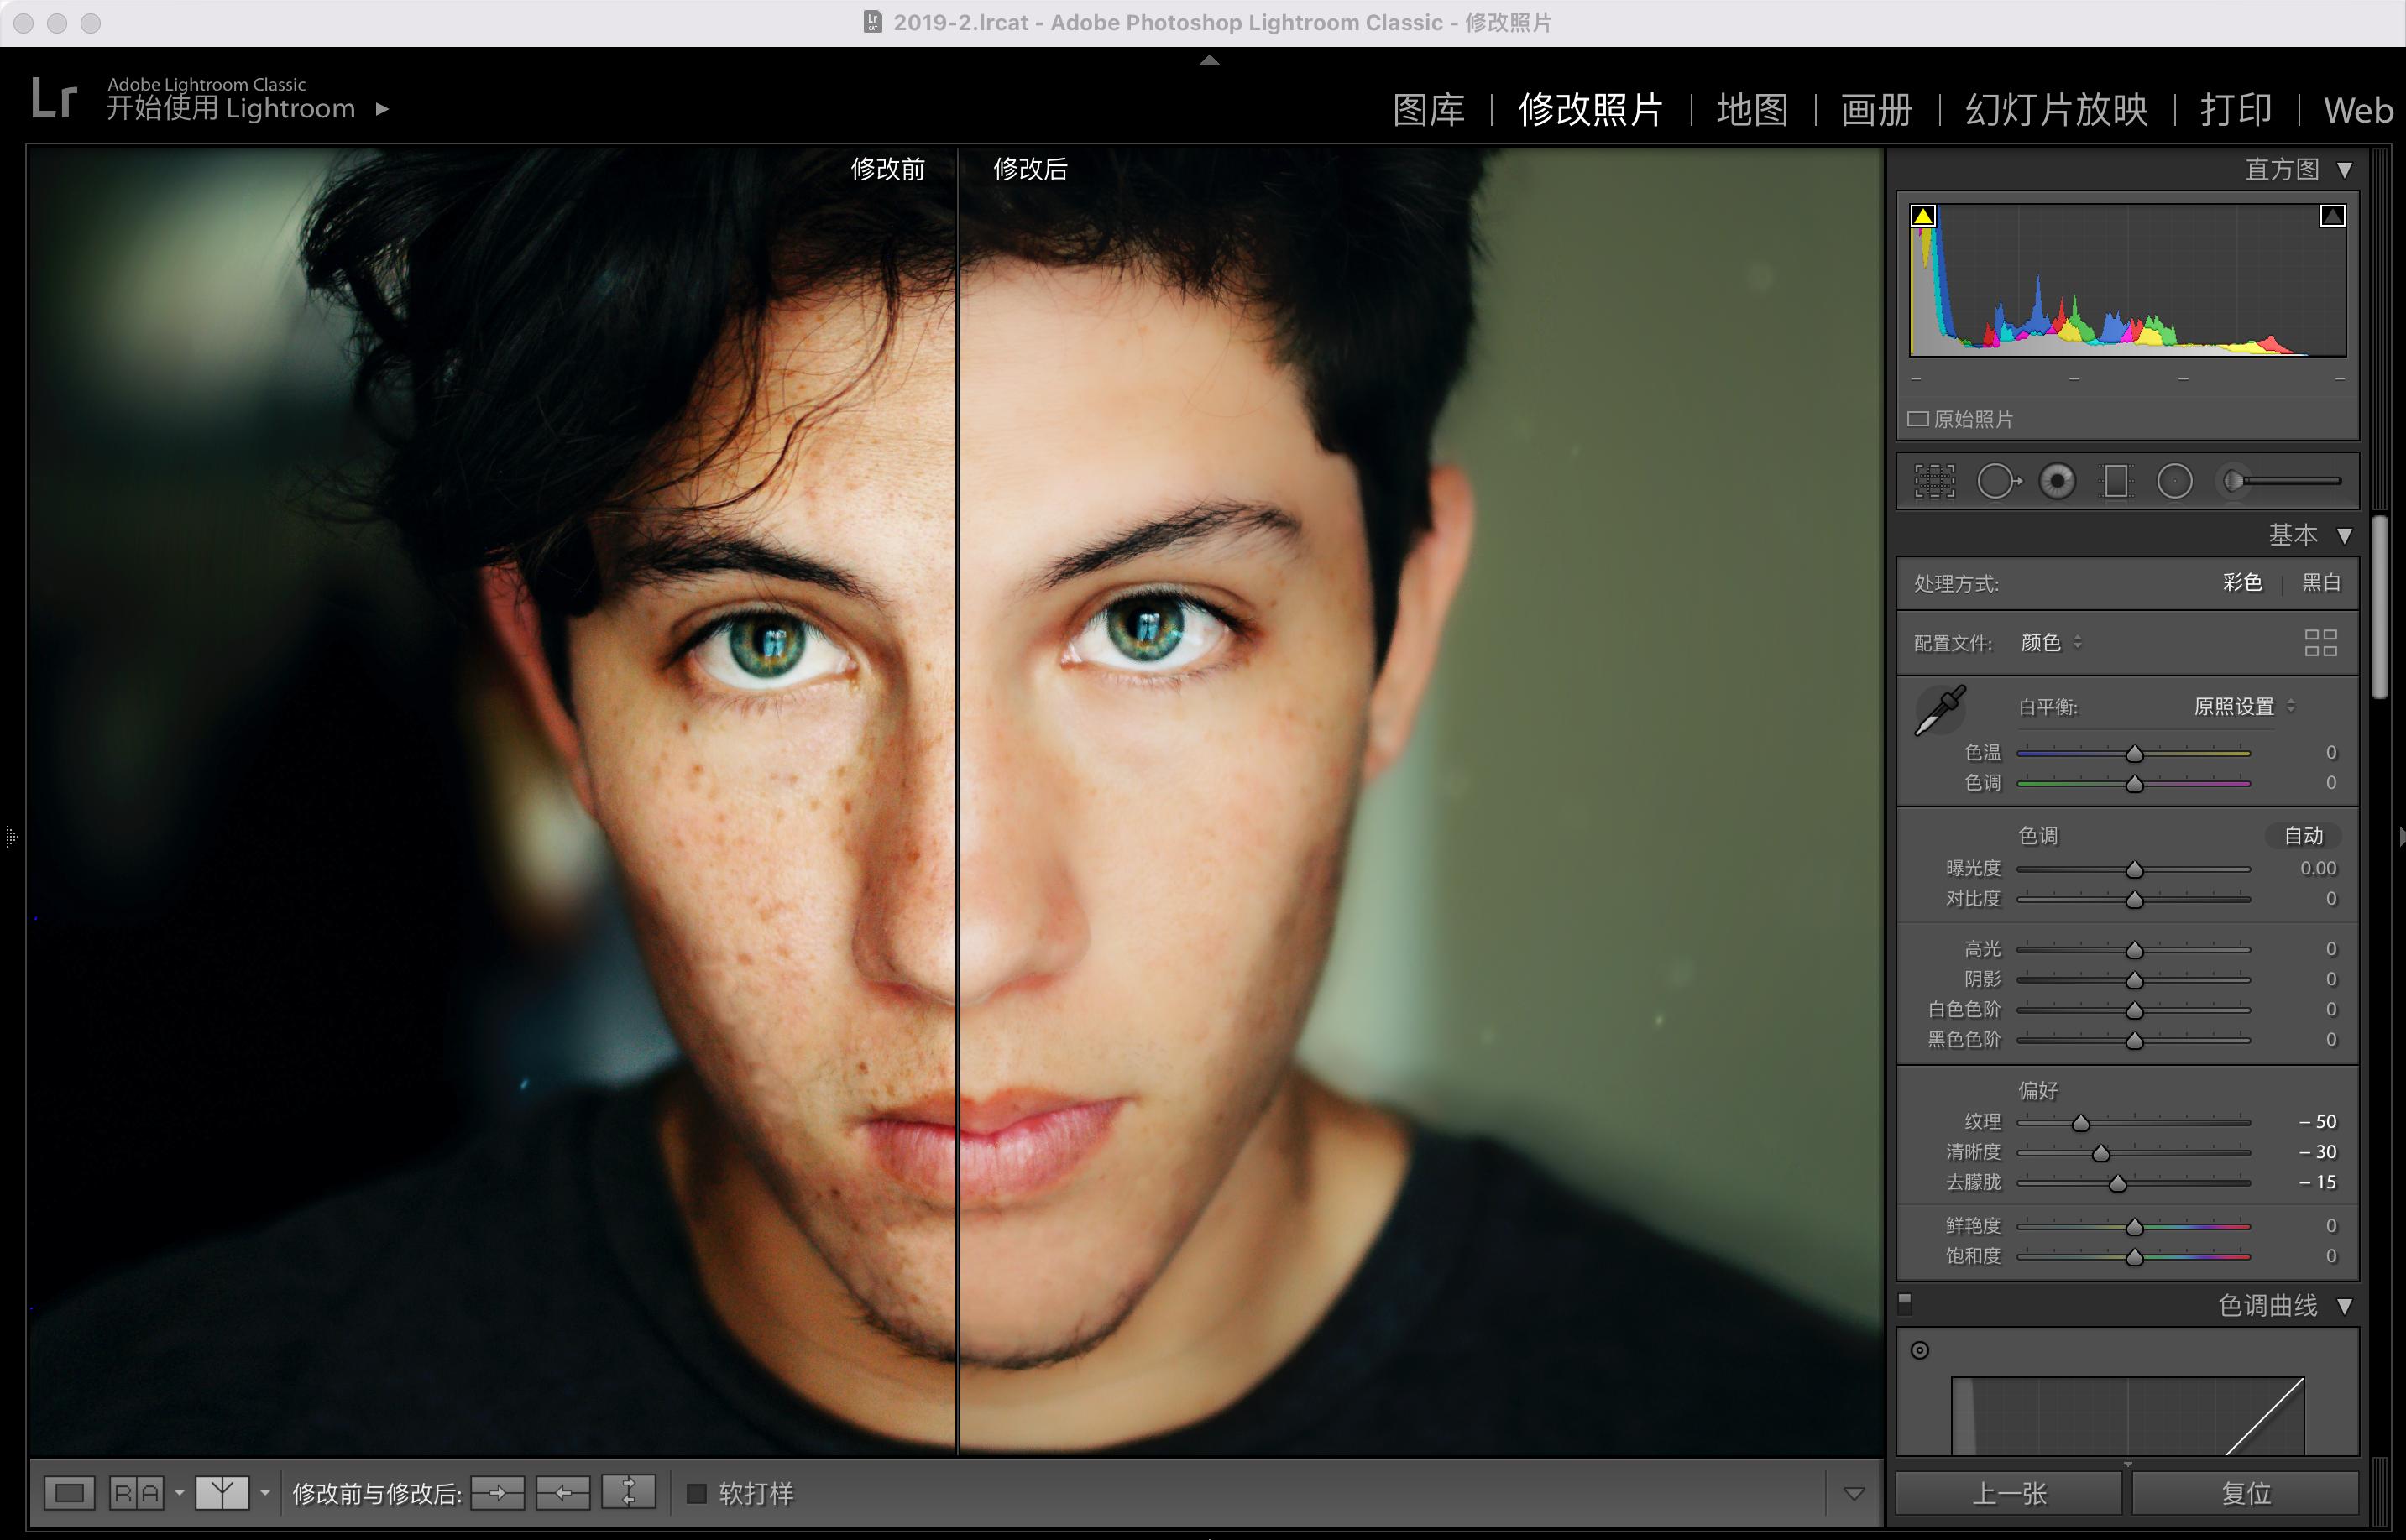Screen dimensions: 2406x1540
Task: Select the Crop Overlay tool
Action: click(1934, 481)
